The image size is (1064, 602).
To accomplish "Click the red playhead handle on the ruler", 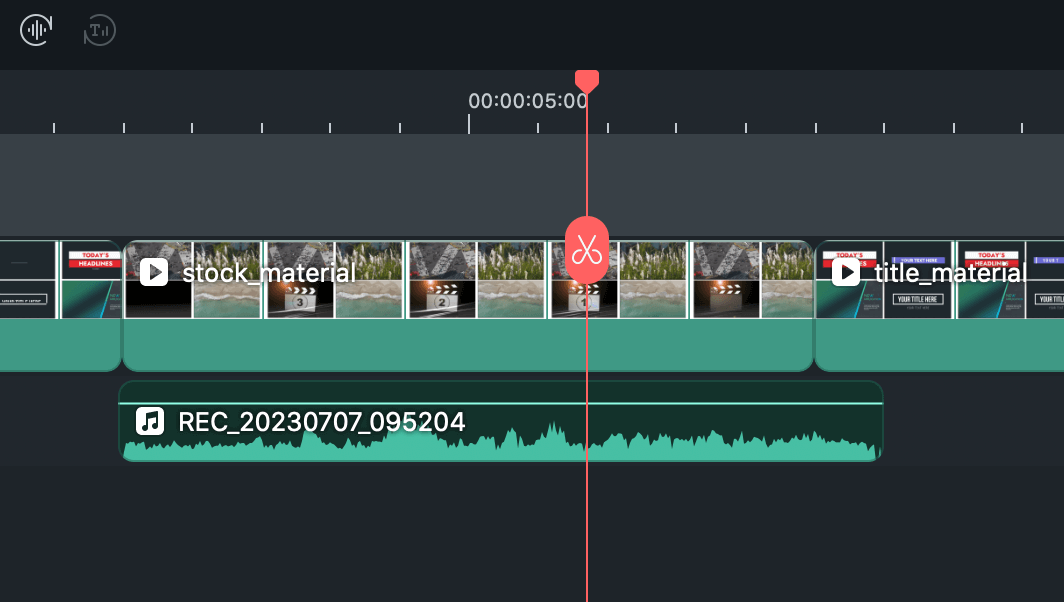I will 587,82.
